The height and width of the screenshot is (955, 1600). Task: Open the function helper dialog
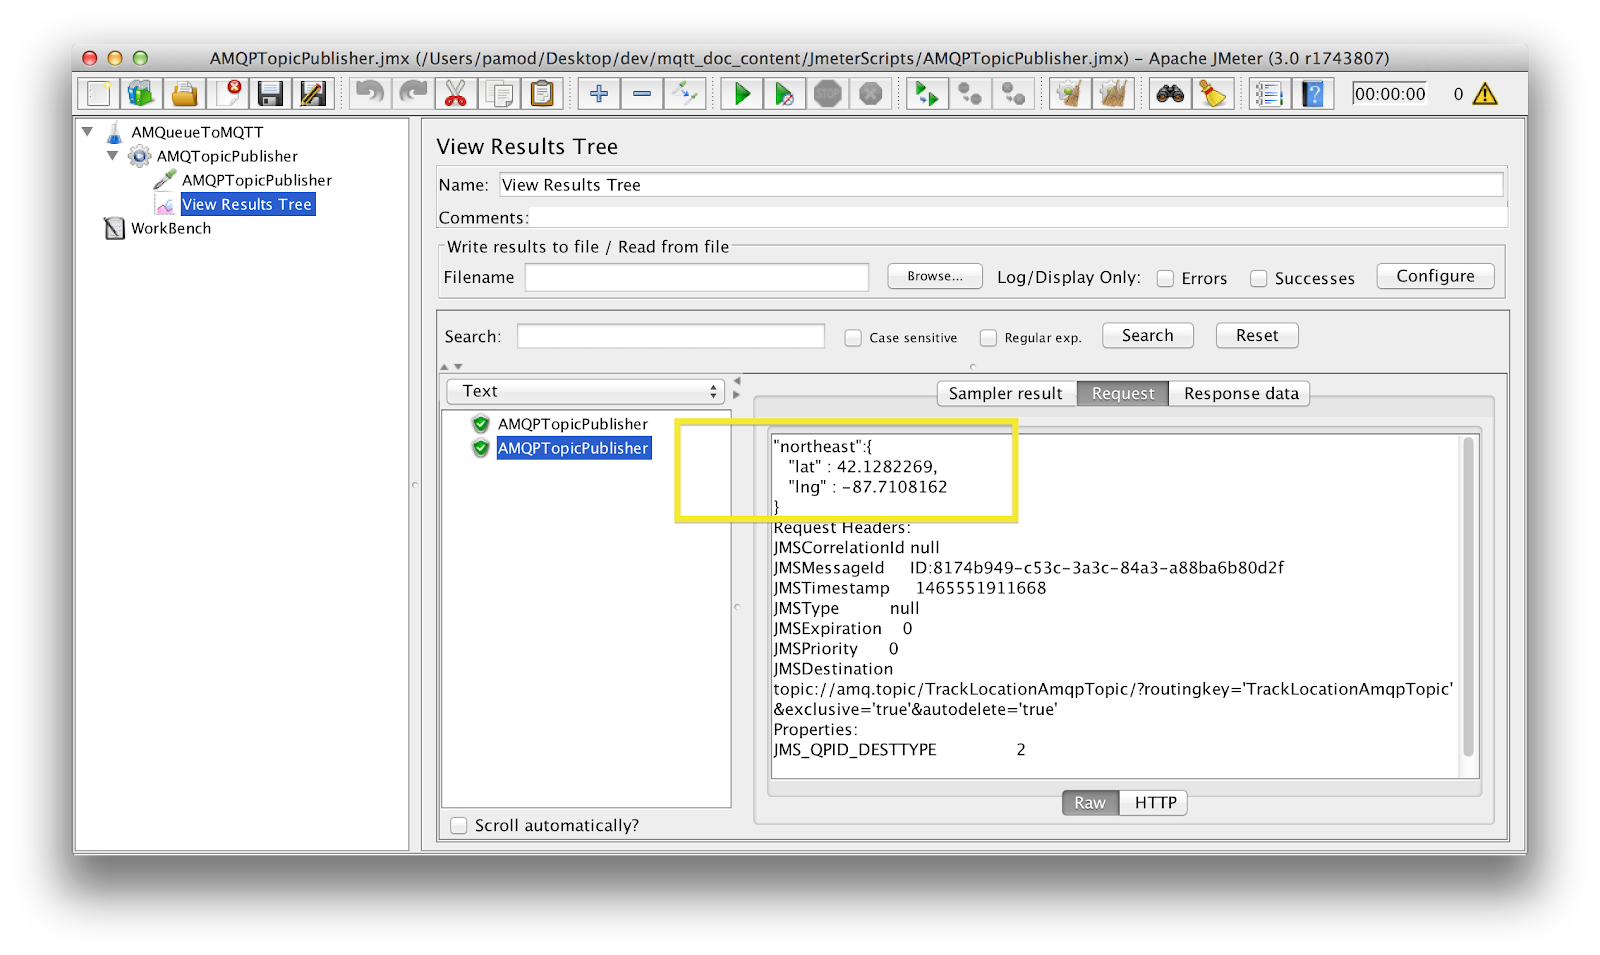tap(1269, 94)
